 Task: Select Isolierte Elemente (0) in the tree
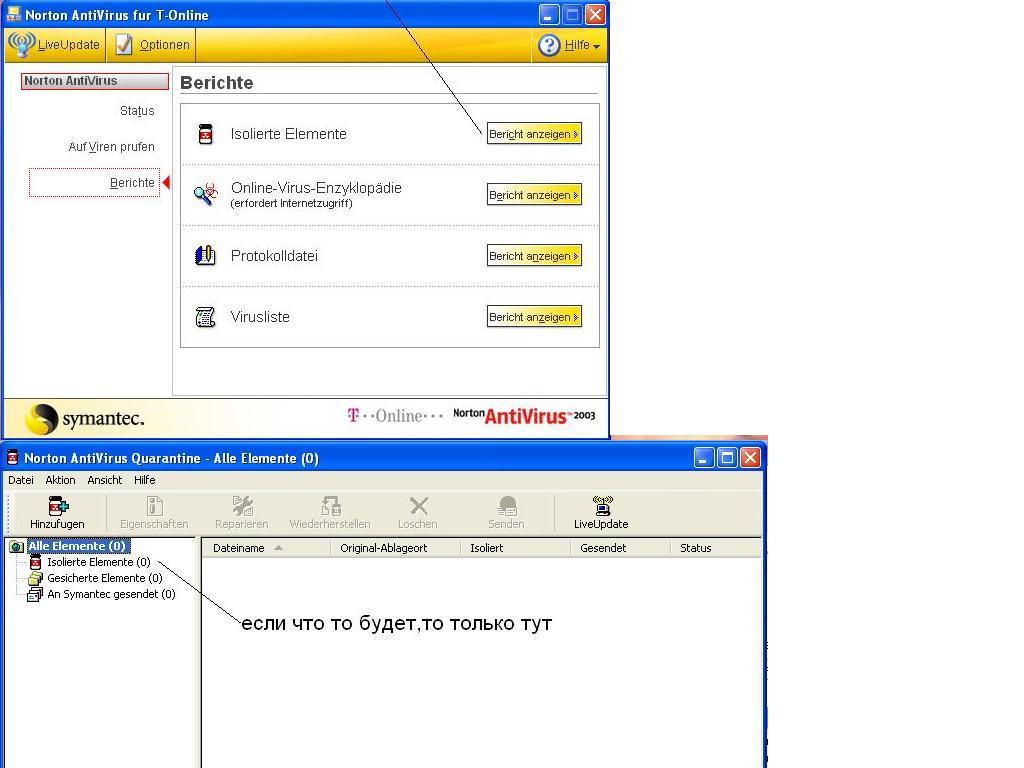[x=99, y=562]
